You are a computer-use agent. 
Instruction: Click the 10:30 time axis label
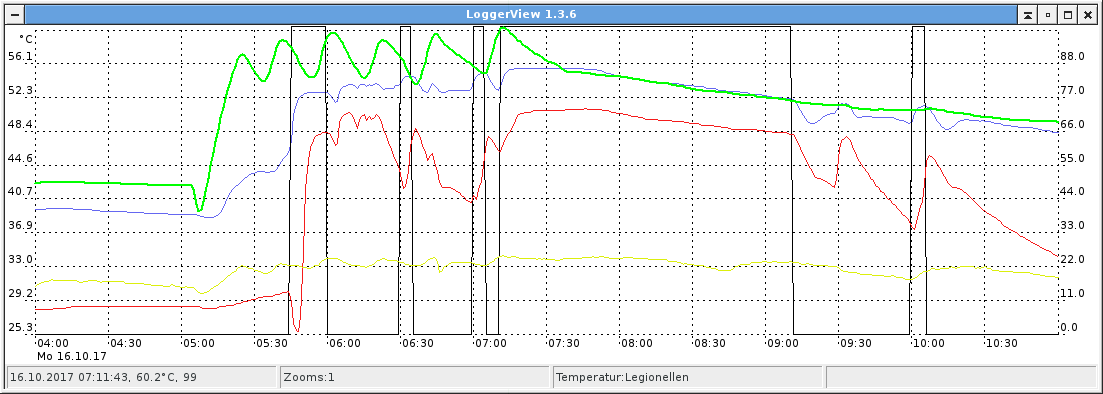tap(1002, 343)
